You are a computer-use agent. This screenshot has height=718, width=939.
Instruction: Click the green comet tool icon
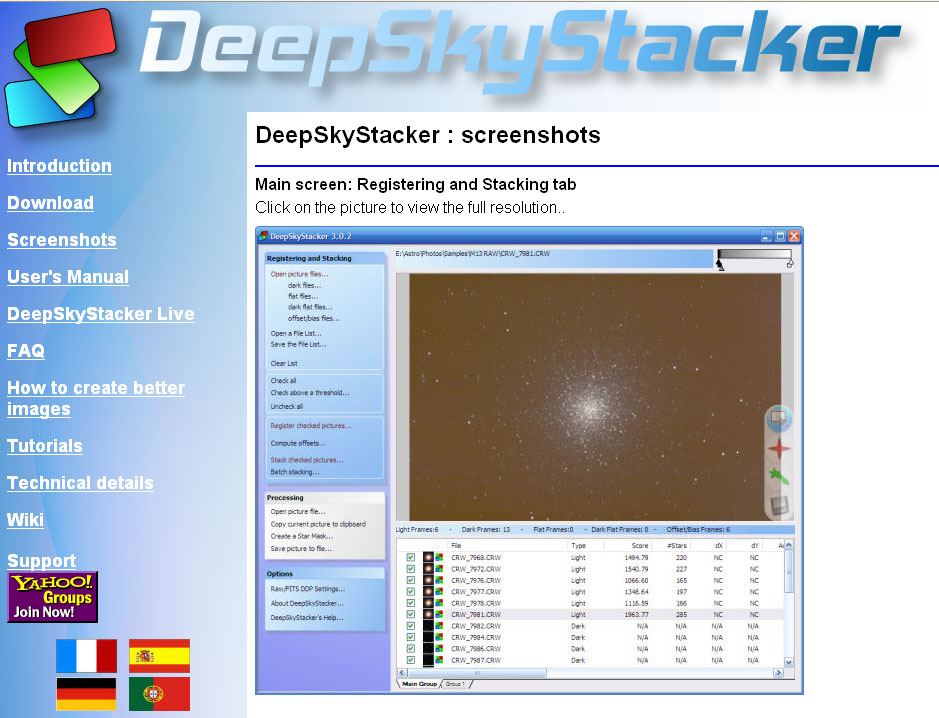point(778,477)
